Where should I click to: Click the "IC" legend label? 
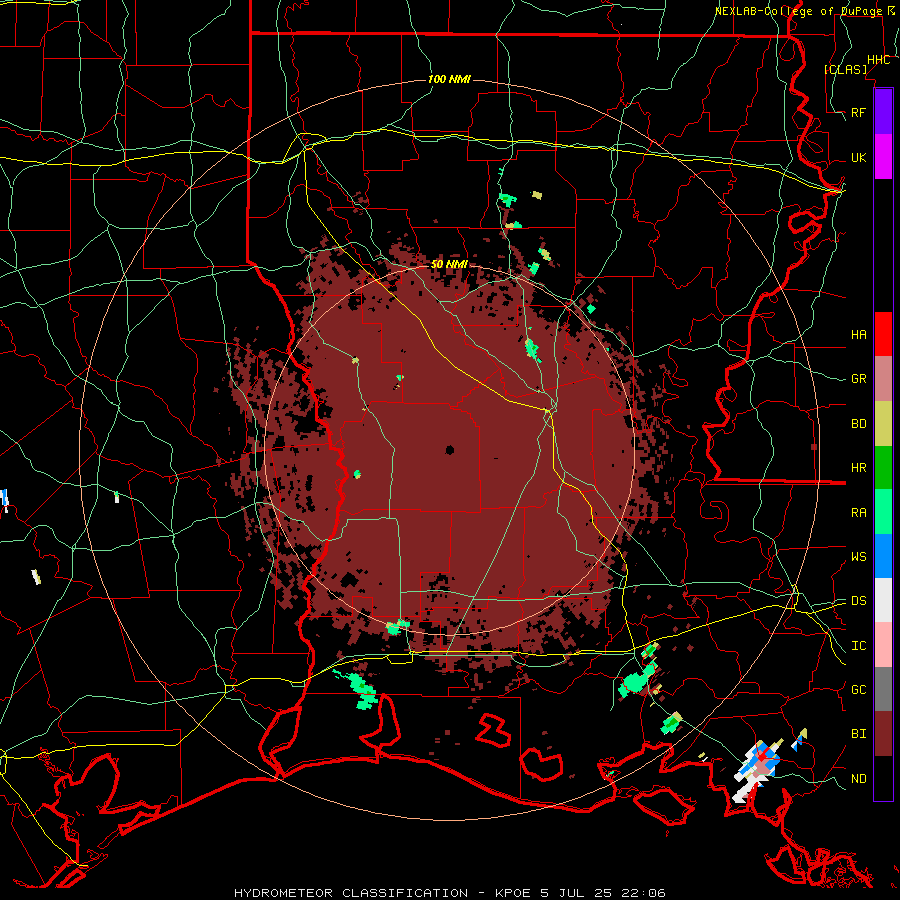tap(858, 646)
